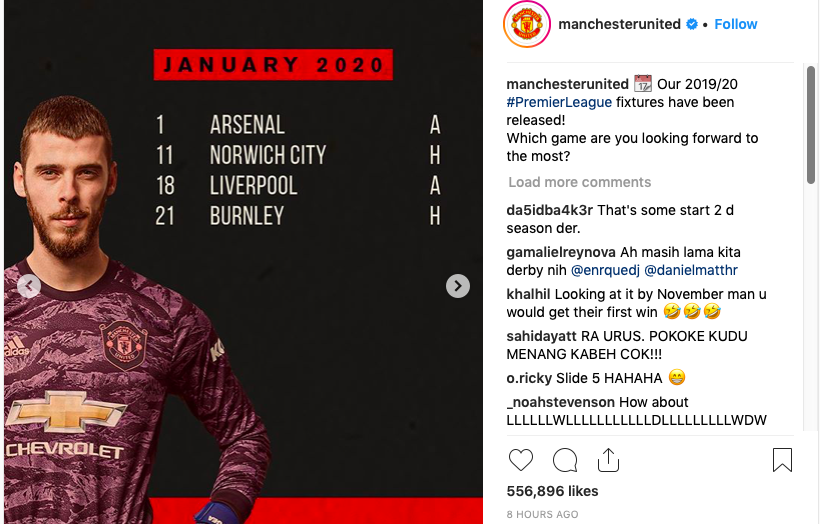Go to previous carousel slide
The width and height of the screenshot is (820, 524).
tap(29, 286)
